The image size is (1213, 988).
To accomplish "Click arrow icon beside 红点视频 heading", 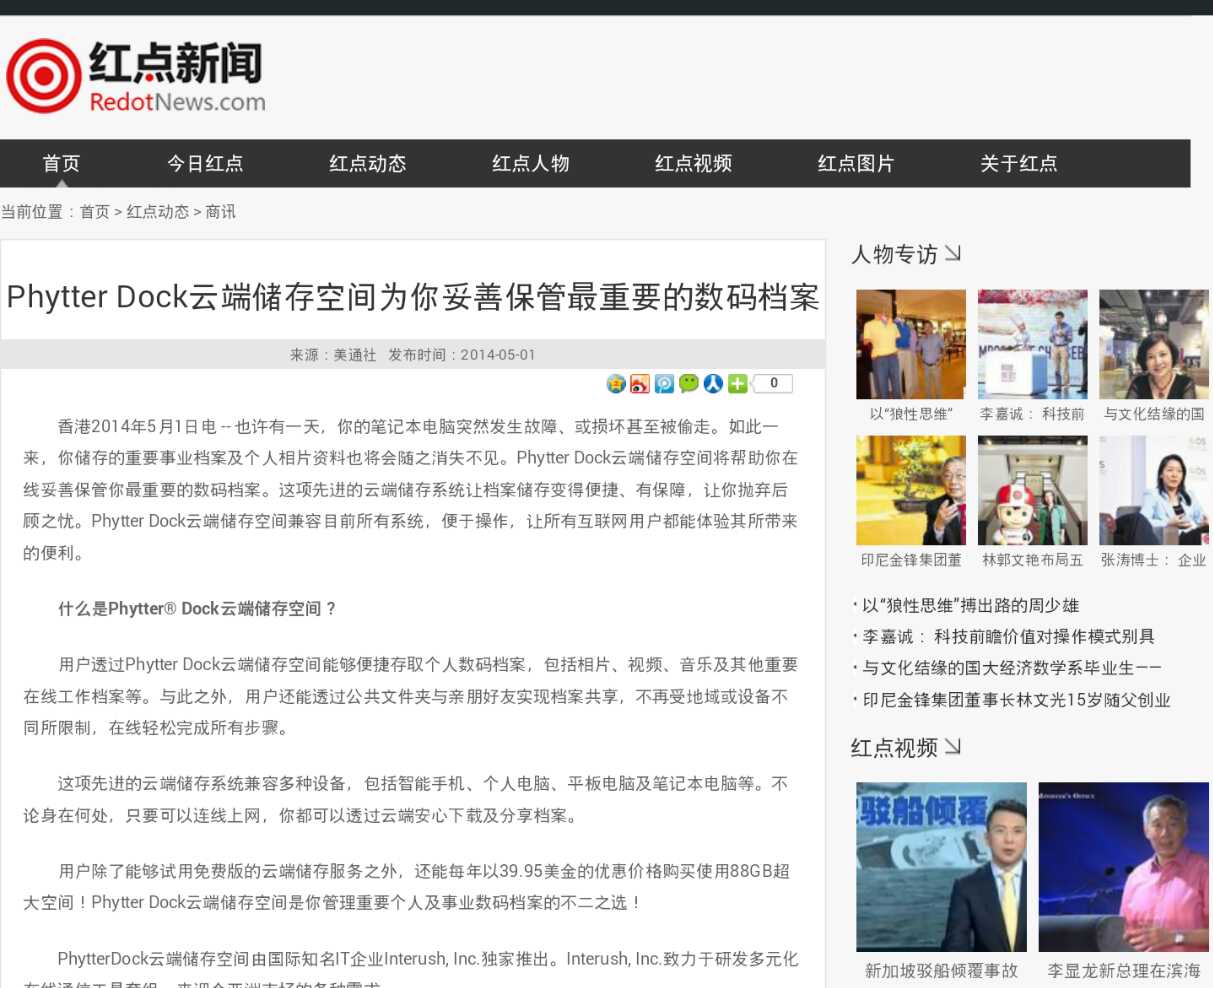I will [953, 746].
